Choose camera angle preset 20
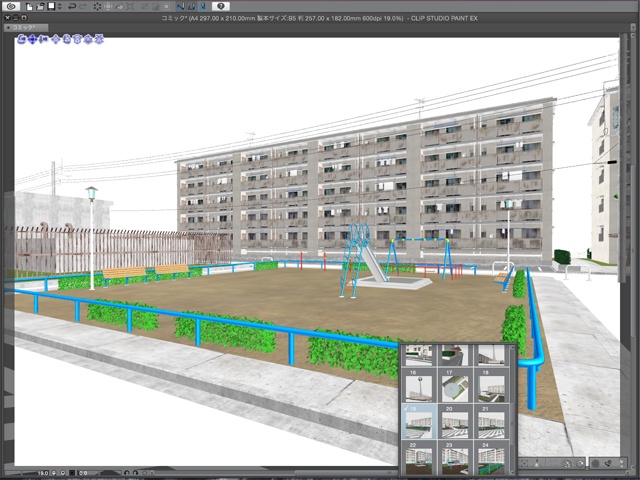This screenshot has width=640, height=480. [x=455, y=422]
